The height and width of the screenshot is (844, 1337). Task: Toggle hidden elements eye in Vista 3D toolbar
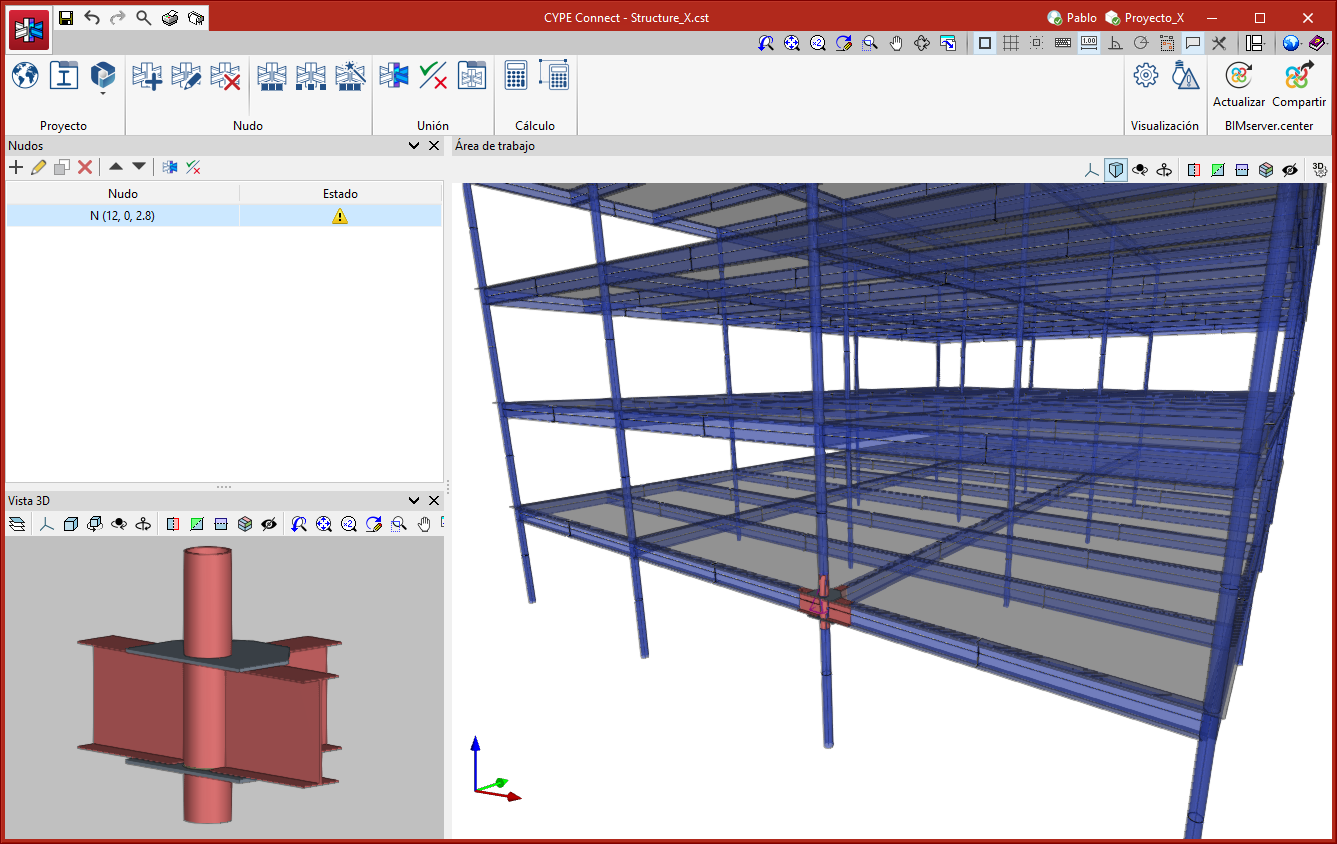click(x=268, y=524)
